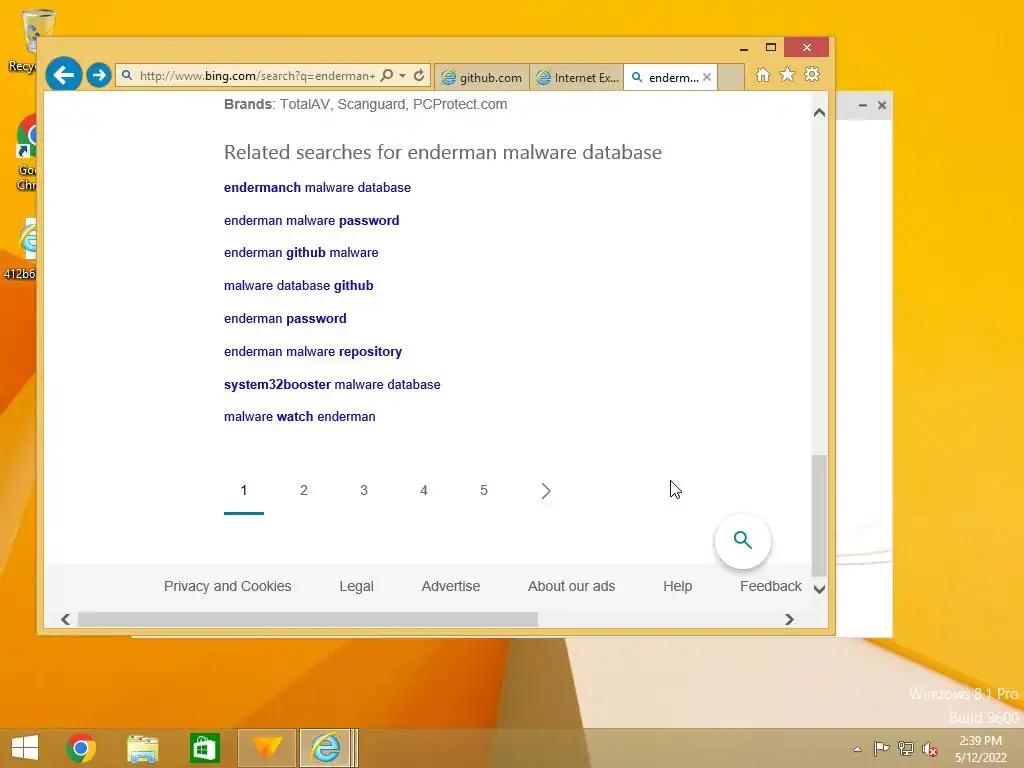The image size is (1024, 768).
Task: Open the Feedback footer link
Action: point(771,586)
